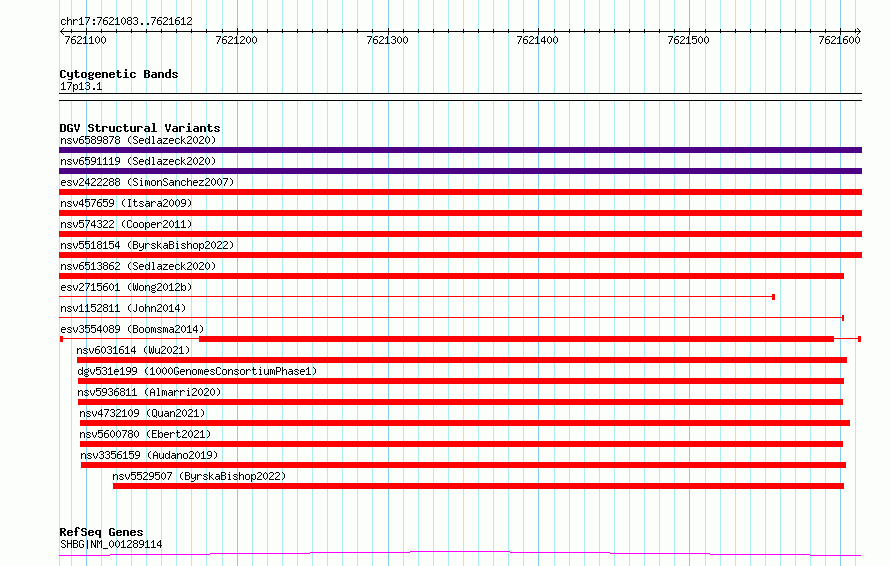Select the Cytogenetic Bands track title
The height and width of the screenshot is (566, 890).
coord(119,74)
